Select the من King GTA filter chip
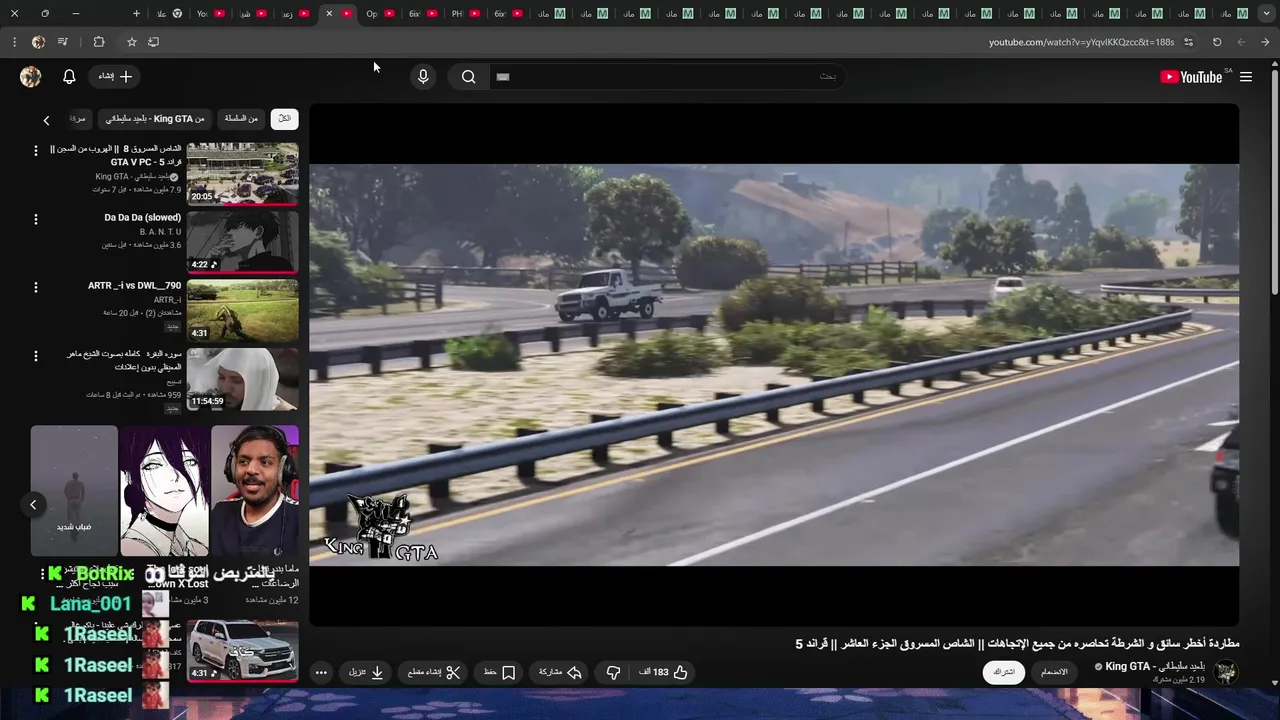This screenshot has height=720, width=1280. pos(155,119)
